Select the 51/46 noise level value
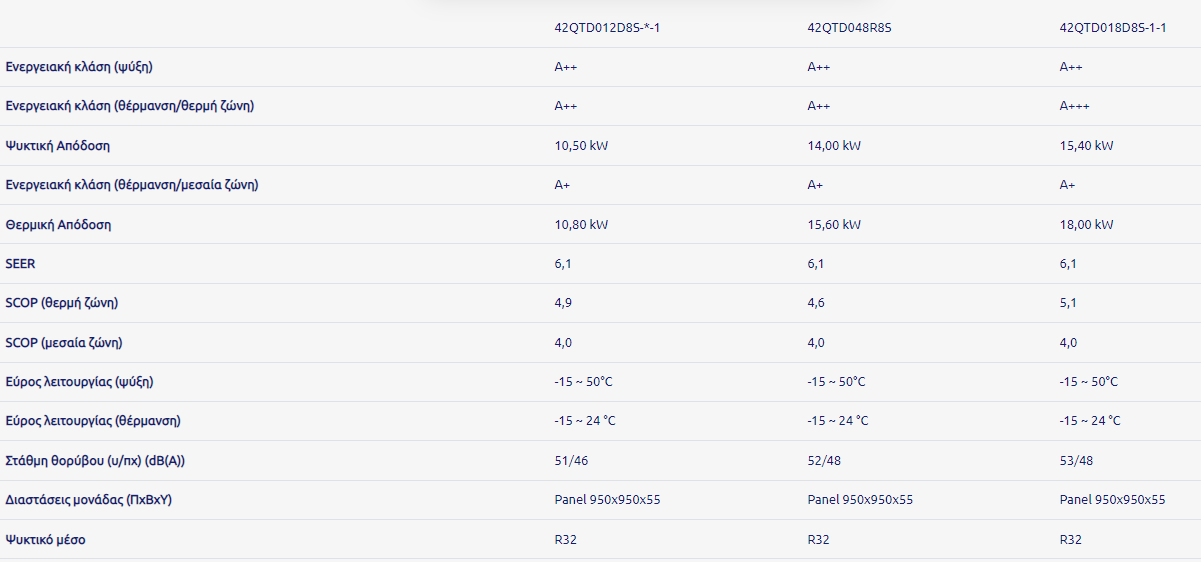The image size is (1201, 562). [x=572, y=461]
